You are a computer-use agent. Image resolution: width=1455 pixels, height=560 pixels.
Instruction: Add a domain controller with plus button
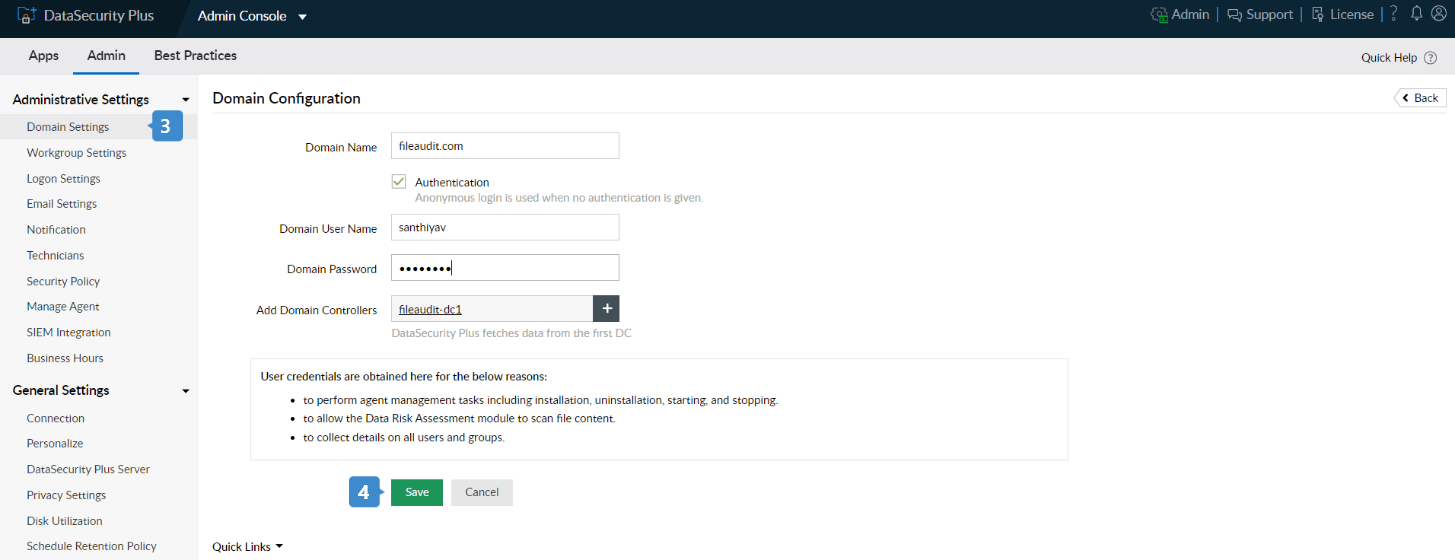[606, 309]
